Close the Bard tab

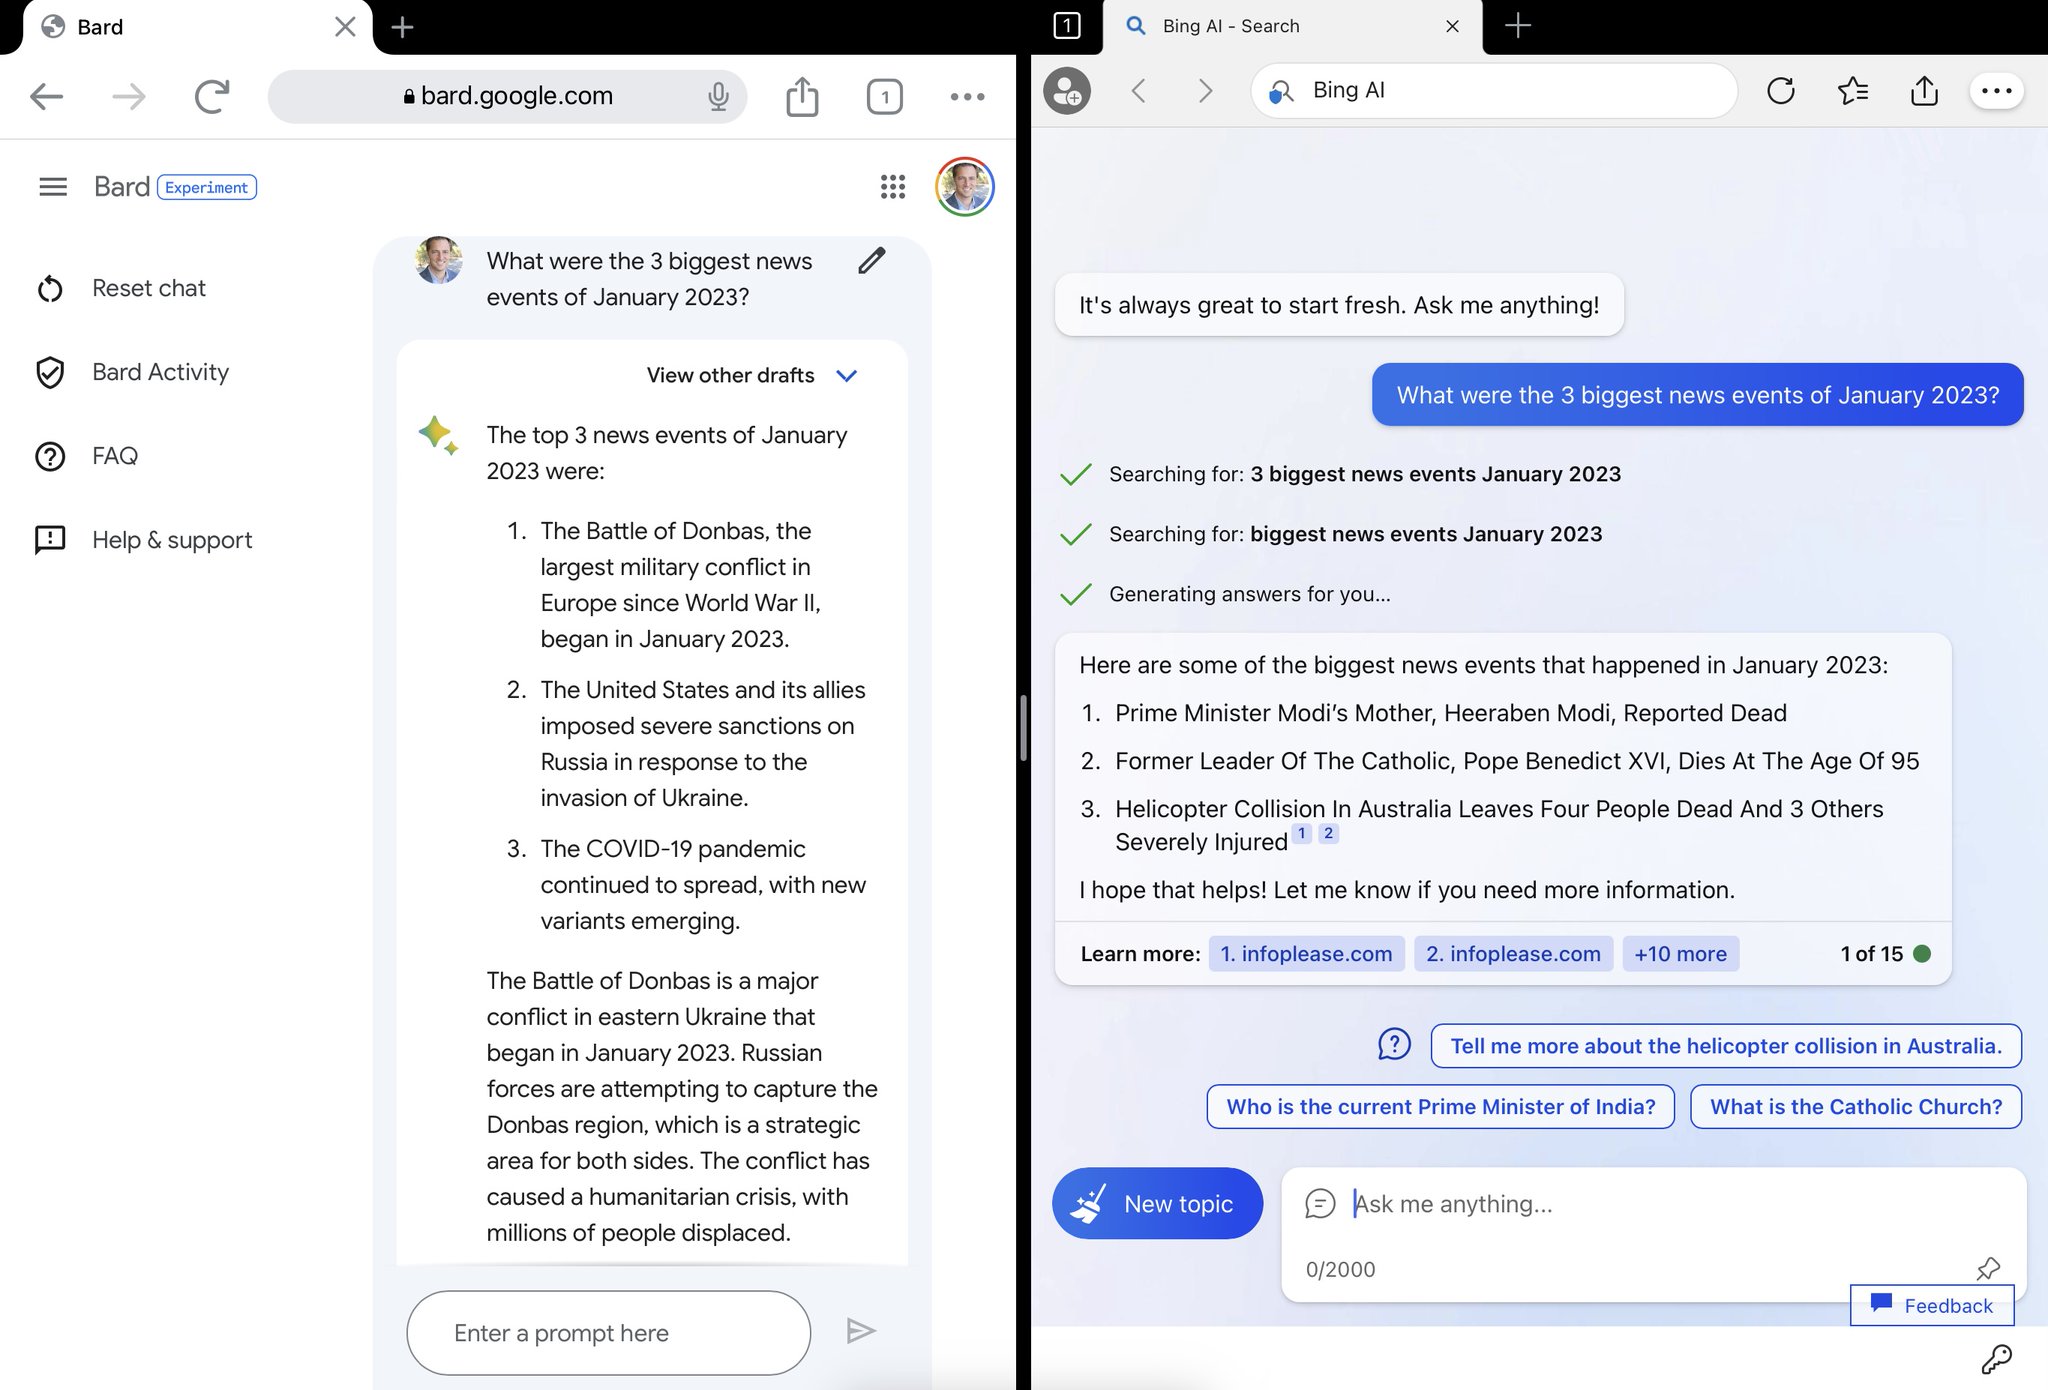pos(345,27)
